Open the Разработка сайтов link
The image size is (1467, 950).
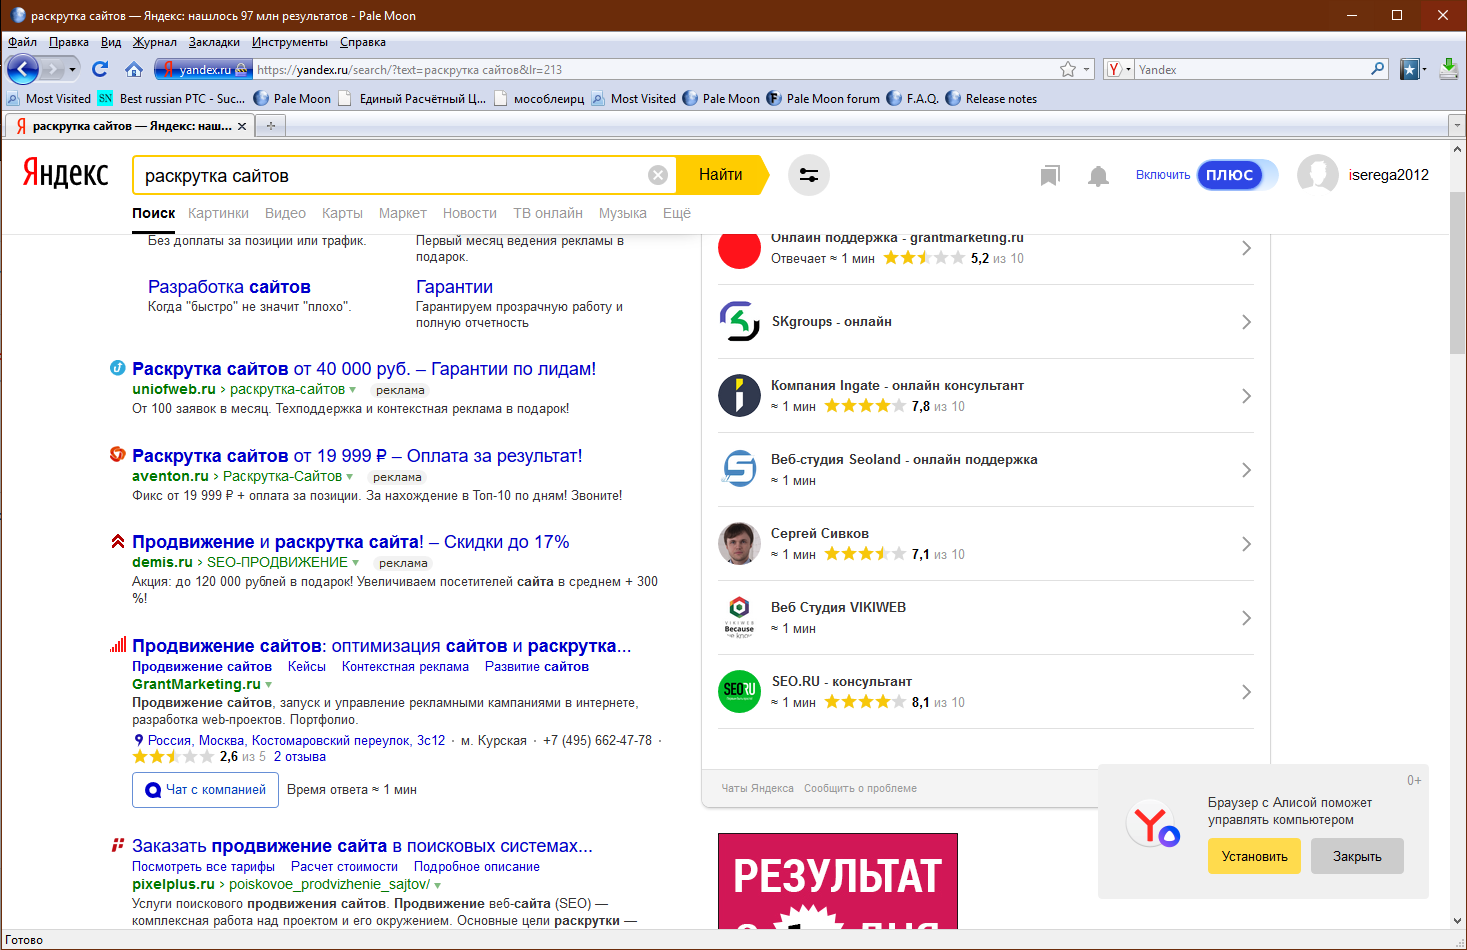[x=229, y=287]
